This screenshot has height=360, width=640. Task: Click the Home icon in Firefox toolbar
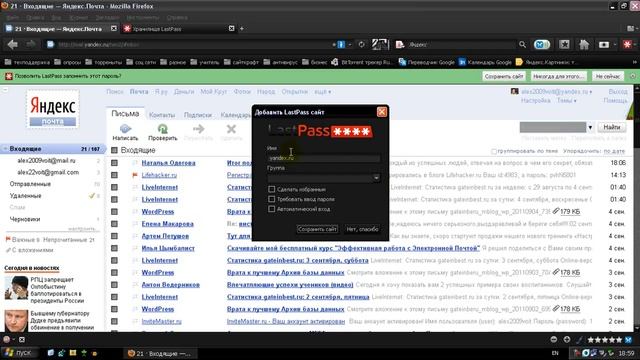584,44
